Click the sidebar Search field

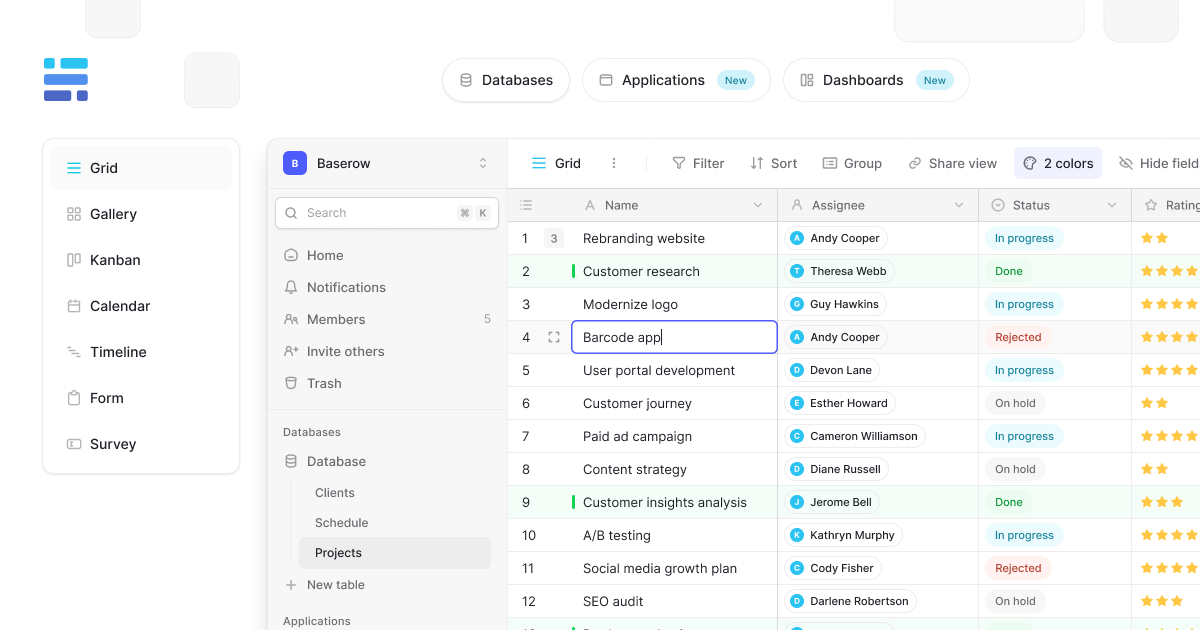[386, 213]
